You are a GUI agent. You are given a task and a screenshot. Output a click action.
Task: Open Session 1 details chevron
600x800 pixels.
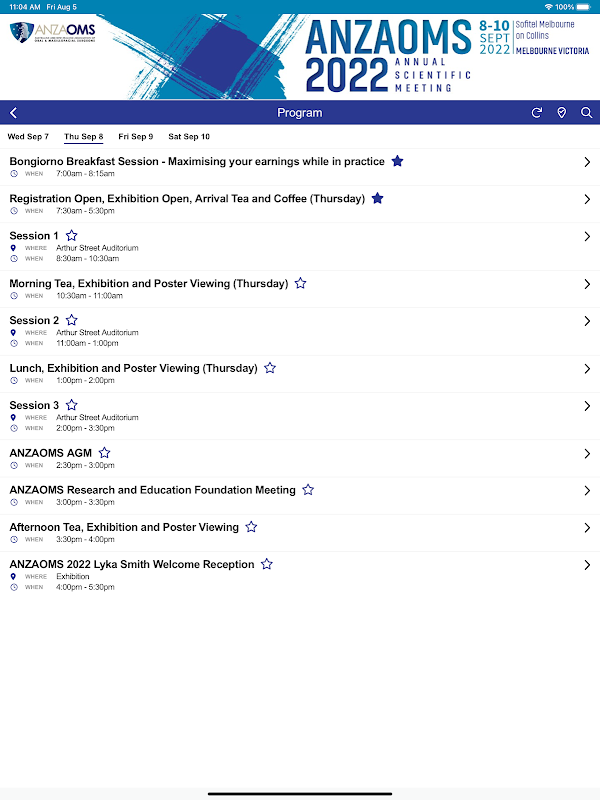pyautogui.click(x=587, y=237)
